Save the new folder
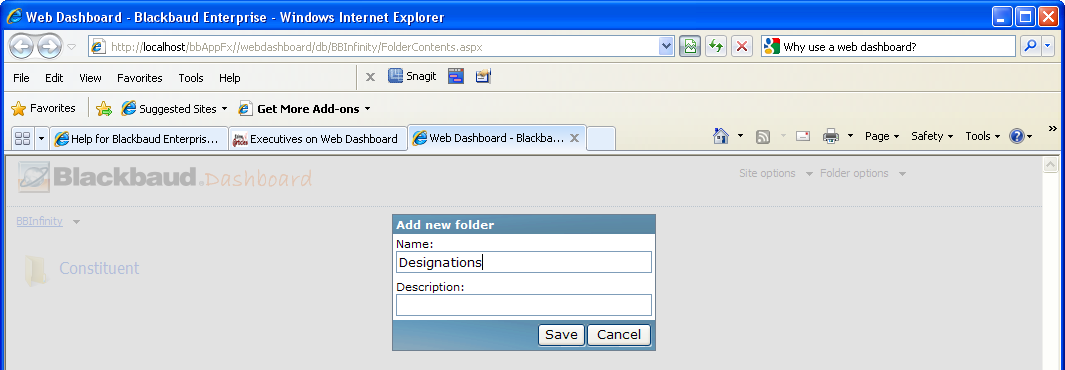 pos(561,335)
